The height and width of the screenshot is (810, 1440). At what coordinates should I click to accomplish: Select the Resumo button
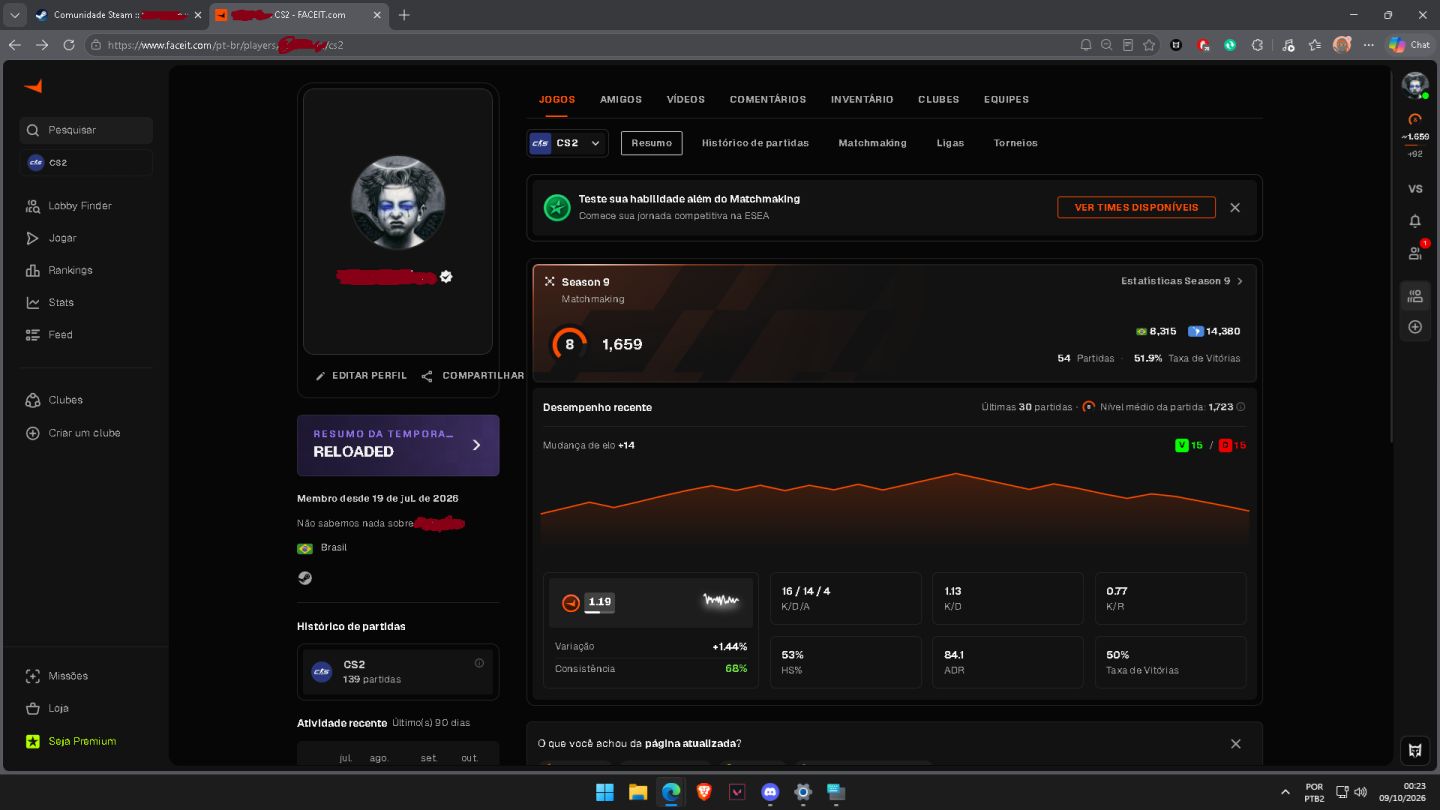(x=652, y=143)
